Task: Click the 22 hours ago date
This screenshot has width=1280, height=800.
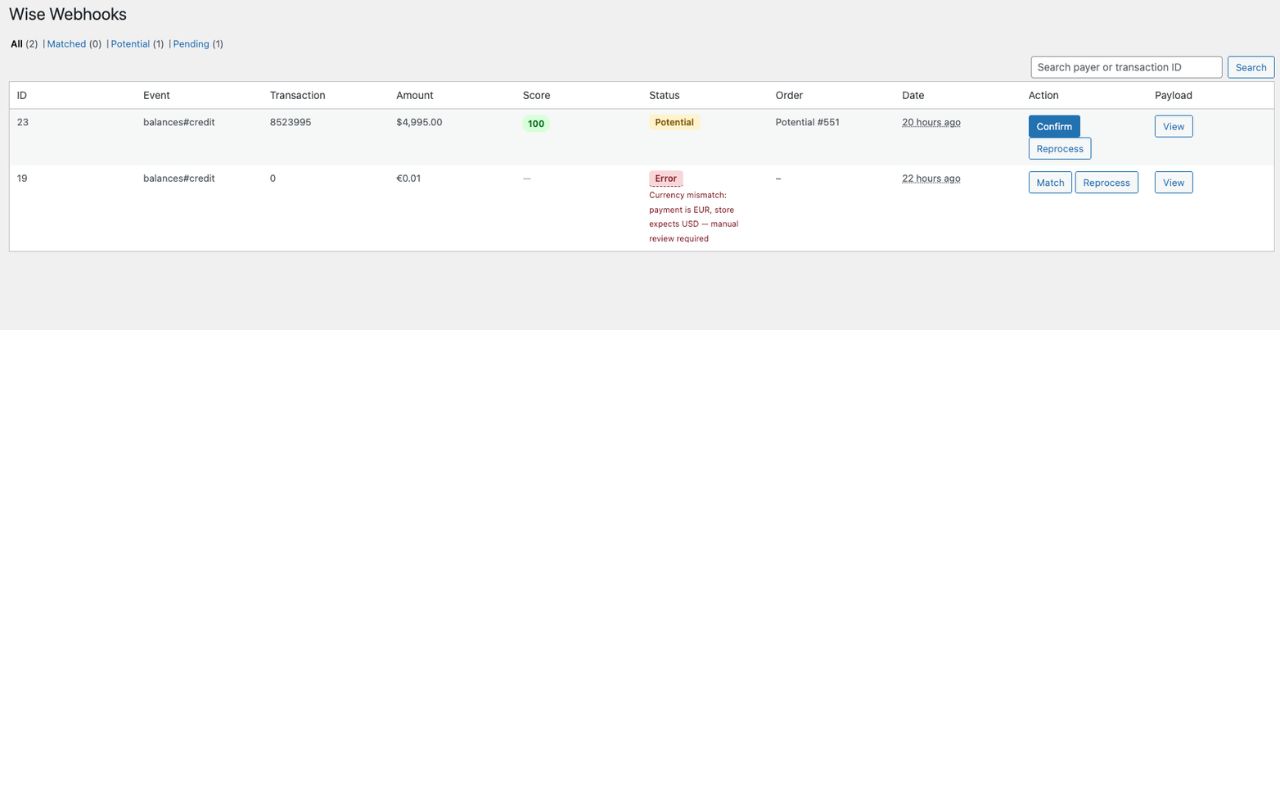Action: click(x=931, y=178)
